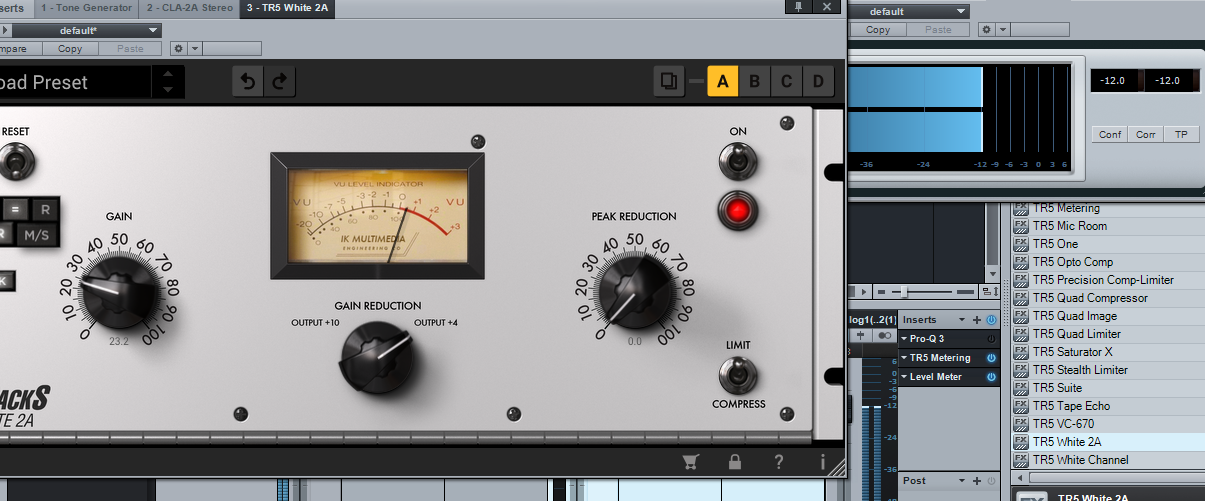Bypass the Pro-Q 3 insert power button
Viewport: 1205px width, 501px height.
991,339
